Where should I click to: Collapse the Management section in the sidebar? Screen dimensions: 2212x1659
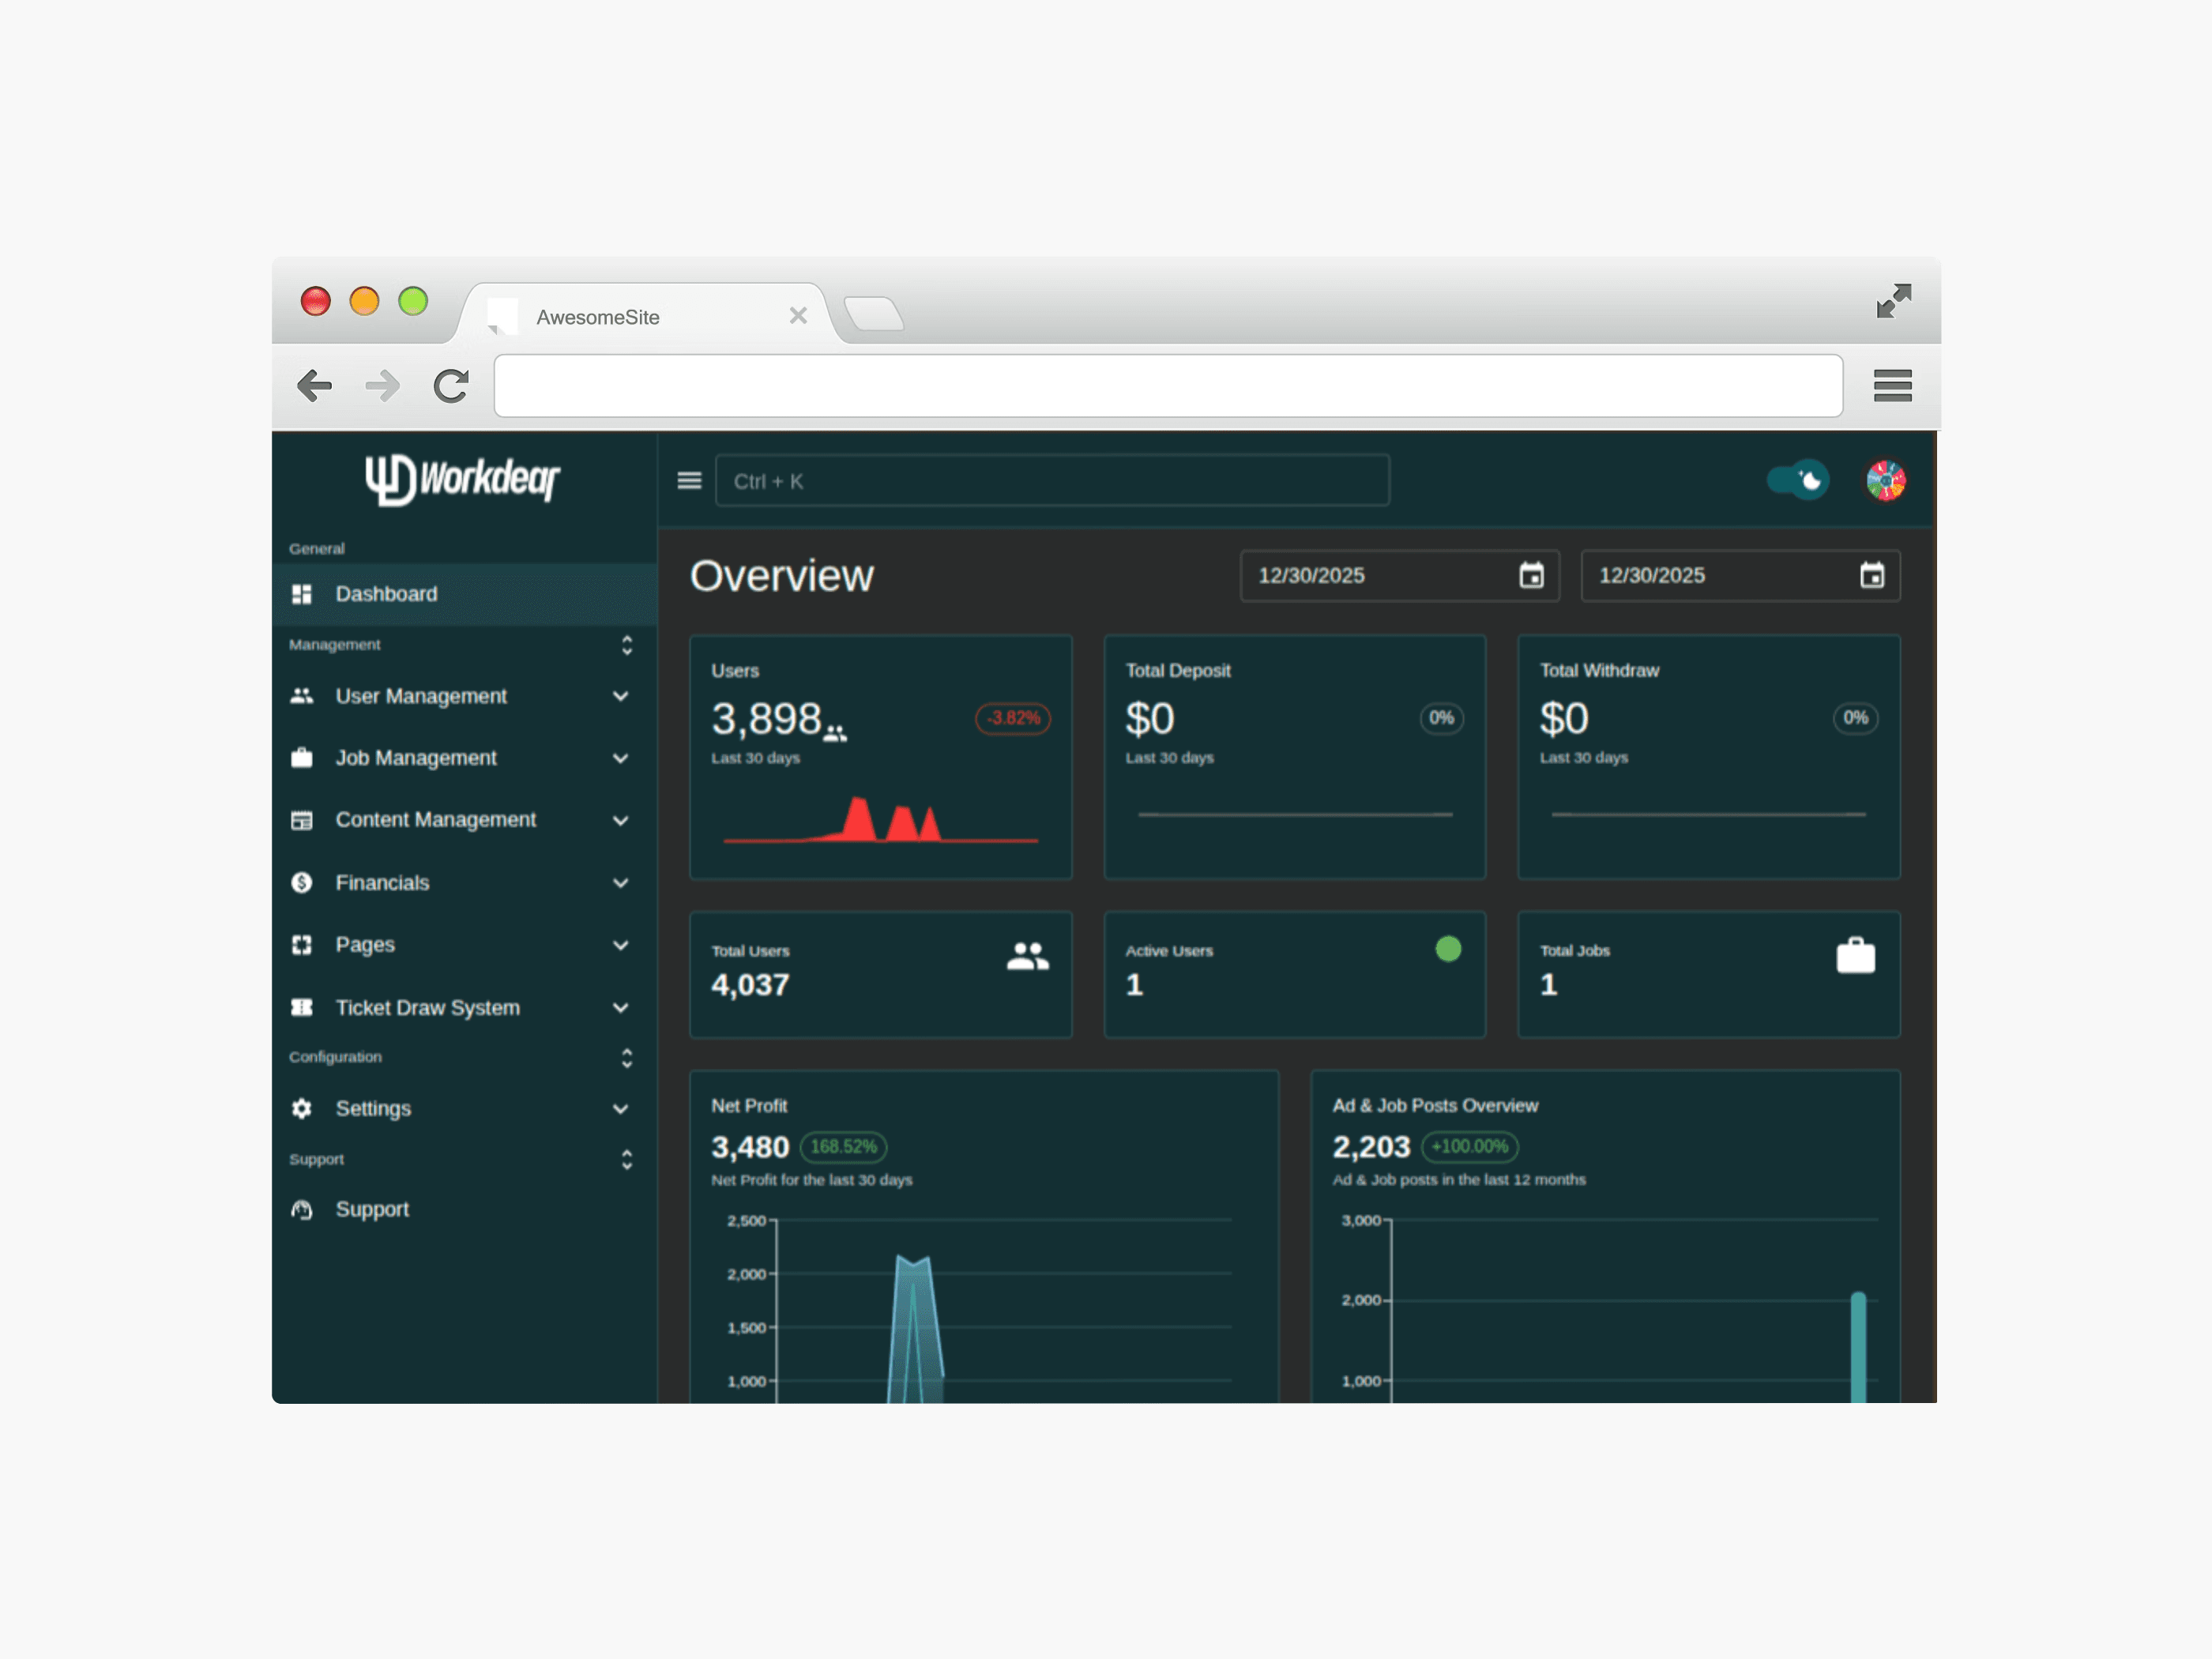(x=627, y=645)
